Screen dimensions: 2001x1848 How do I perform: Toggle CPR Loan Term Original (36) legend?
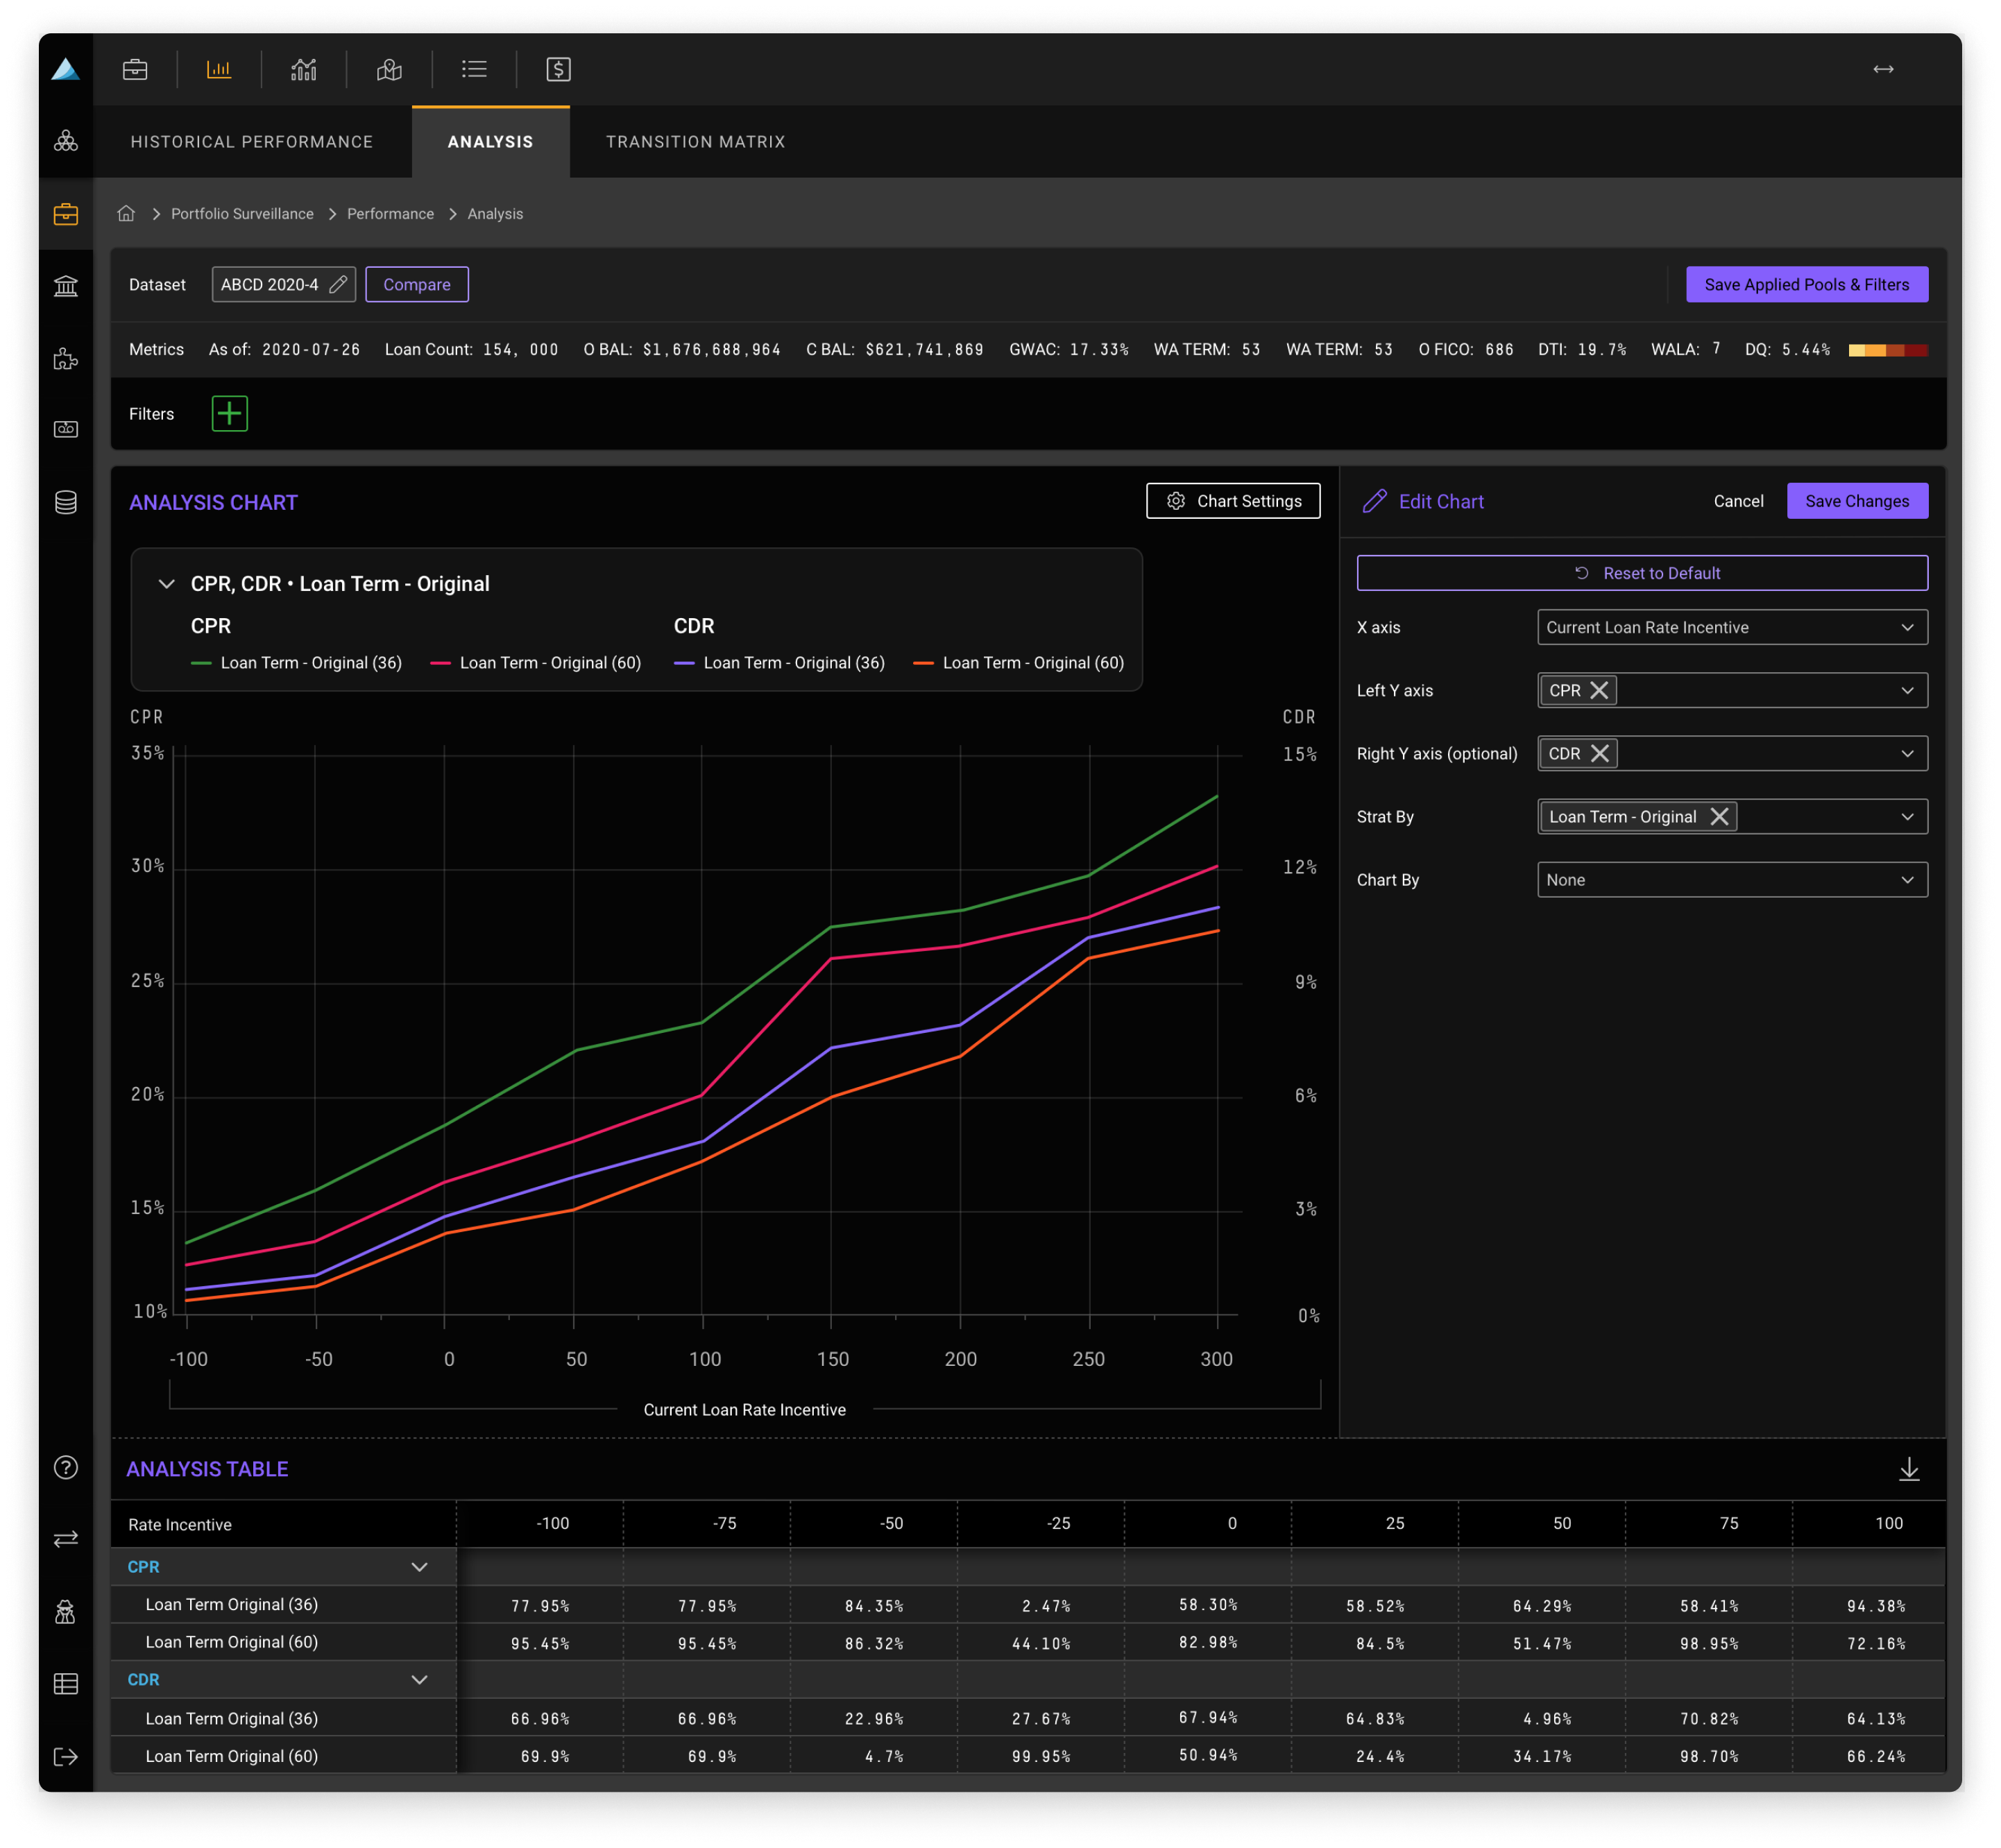pos(297,662)
